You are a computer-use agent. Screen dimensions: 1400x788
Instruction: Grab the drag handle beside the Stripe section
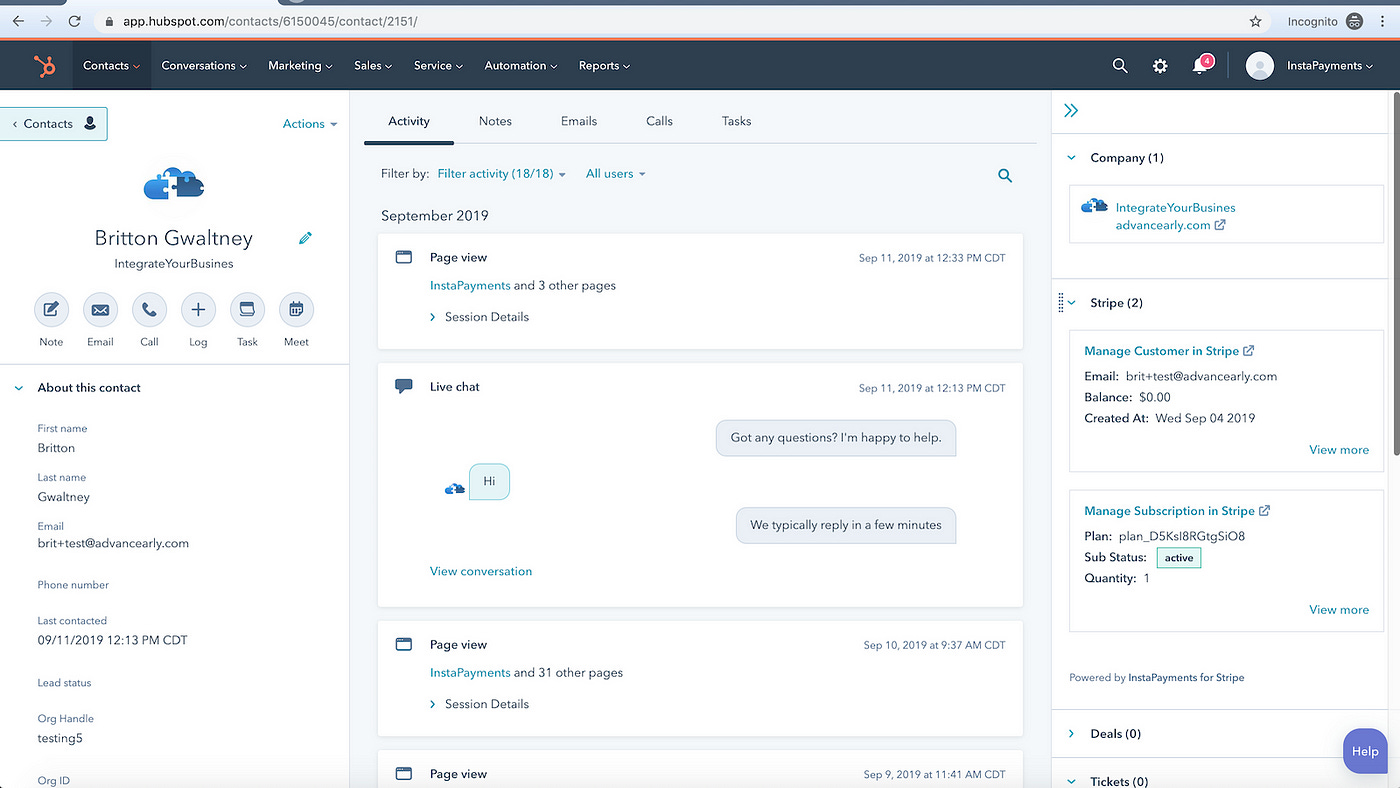coord(1061,302)
